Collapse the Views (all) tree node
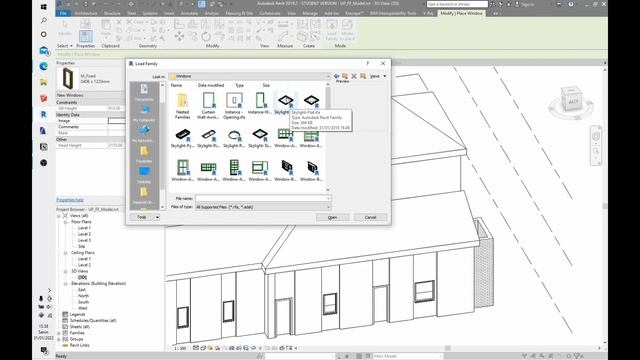640x360 pixels. point(59,216)
